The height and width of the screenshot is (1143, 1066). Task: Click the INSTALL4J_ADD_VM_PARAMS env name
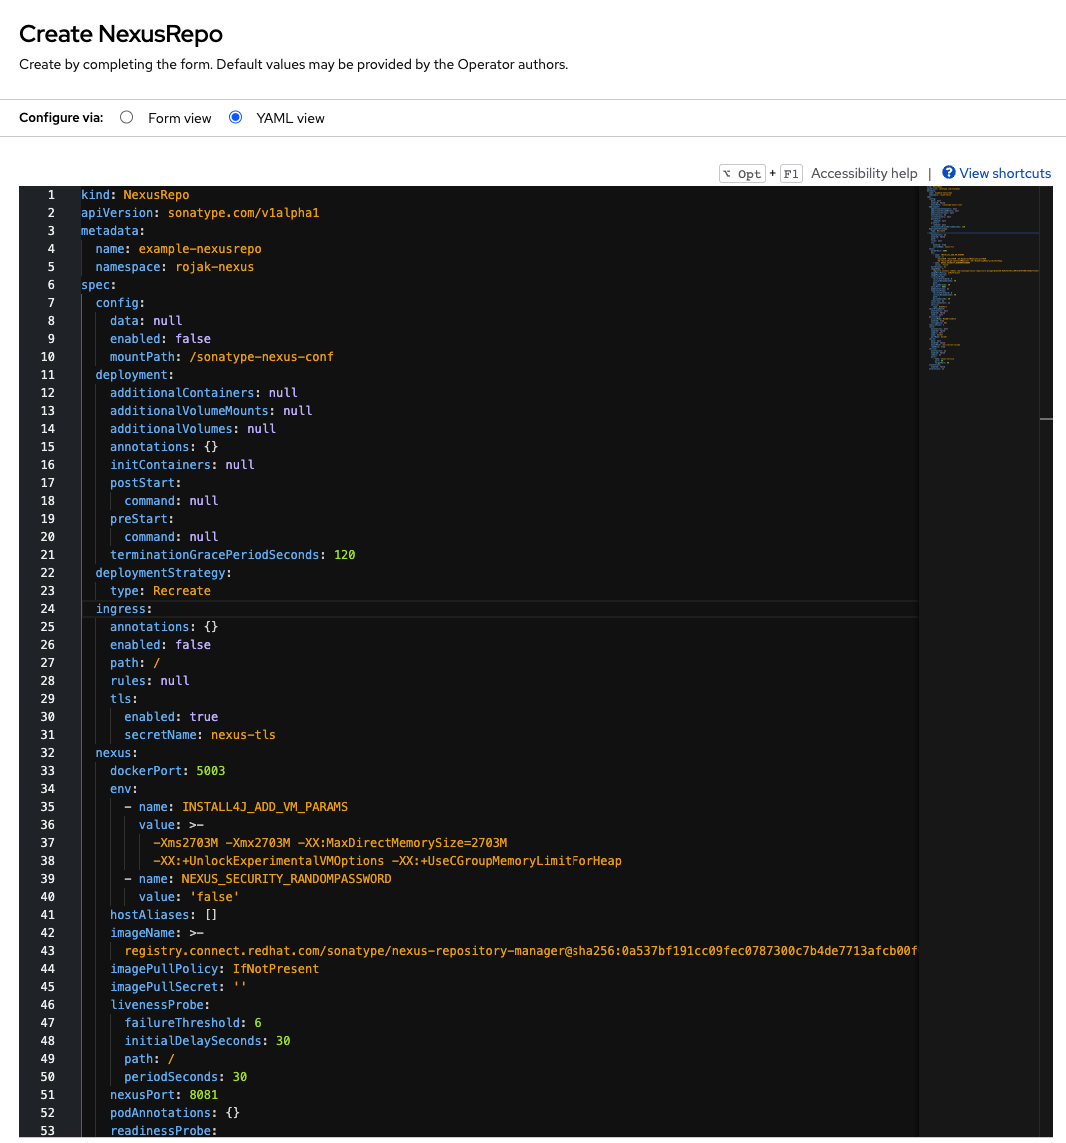point(265,807)
